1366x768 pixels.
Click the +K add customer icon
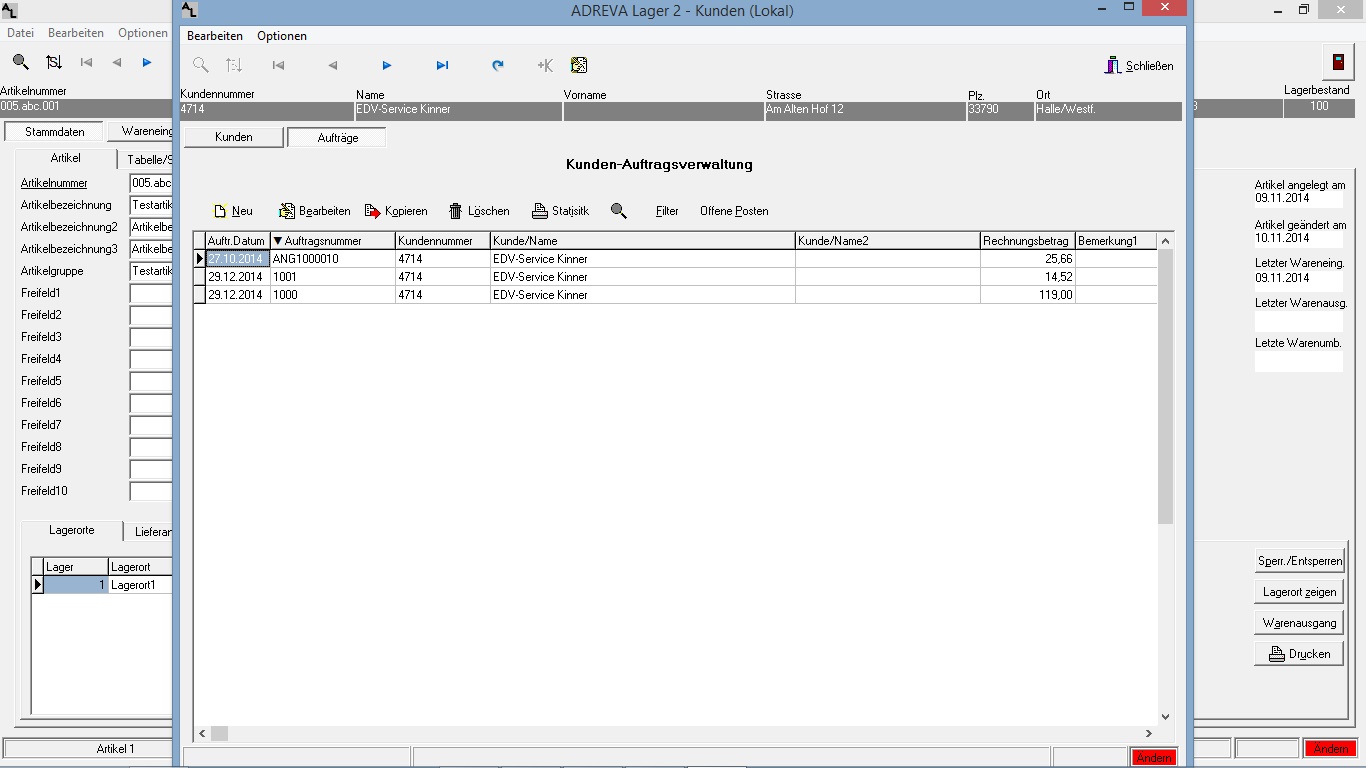545,65
